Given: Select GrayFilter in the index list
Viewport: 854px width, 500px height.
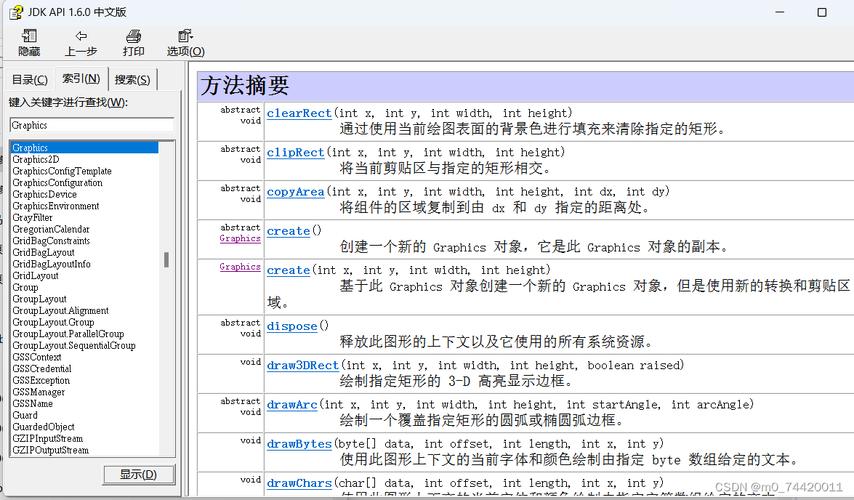Looking at the screenshot, I should [32, 218].
